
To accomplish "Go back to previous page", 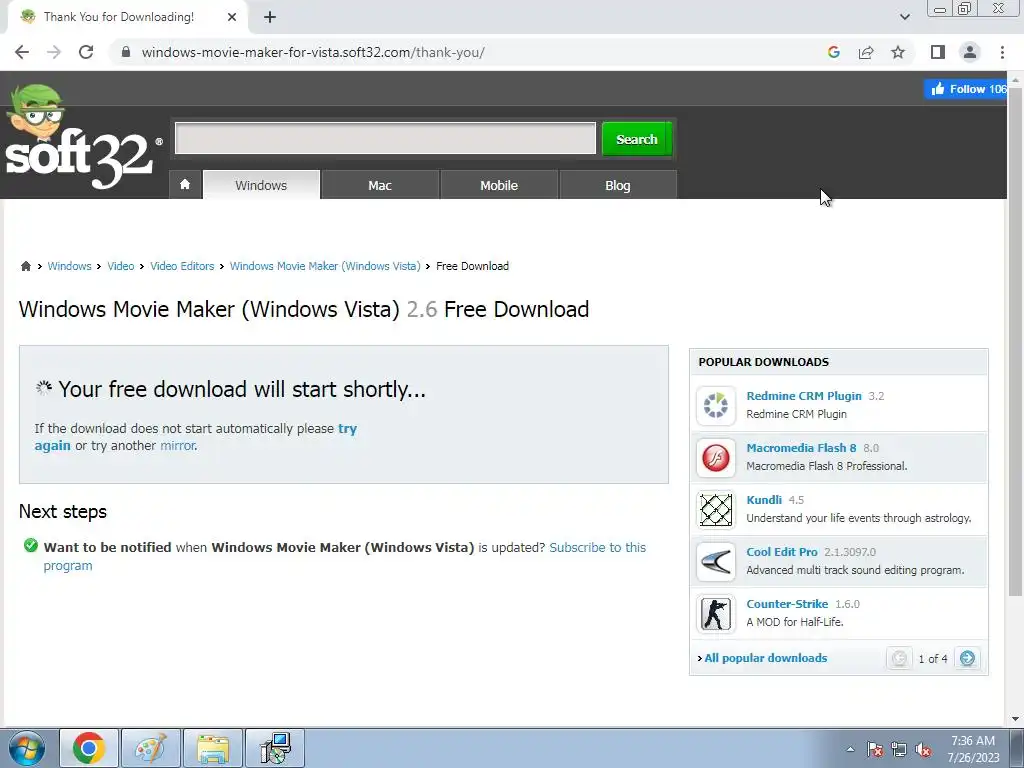I will [22, 52].
